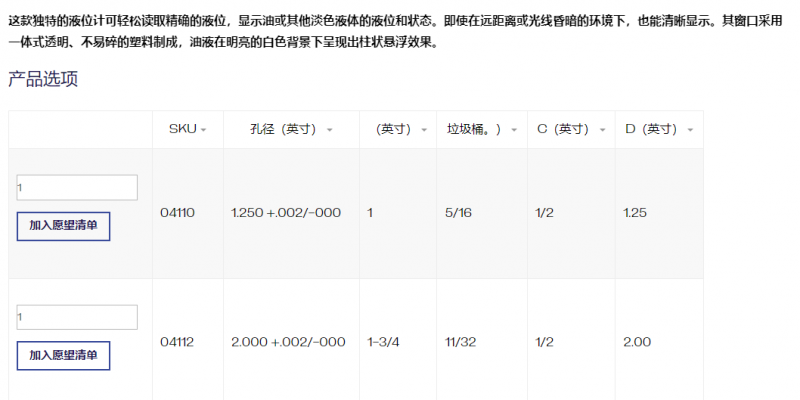
Task: Click the 1.25 value in D column
Action: click(x=636, y=212)
